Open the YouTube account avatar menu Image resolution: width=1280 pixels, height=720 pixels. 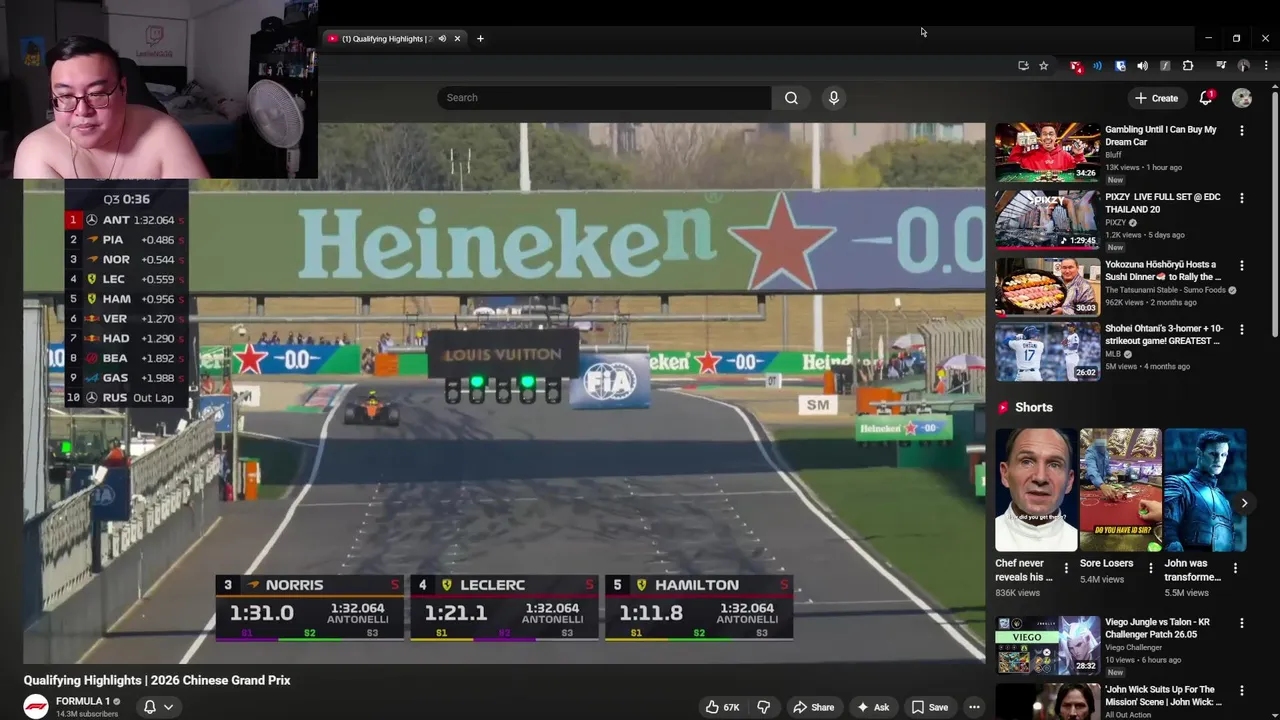click(1242, 98)
